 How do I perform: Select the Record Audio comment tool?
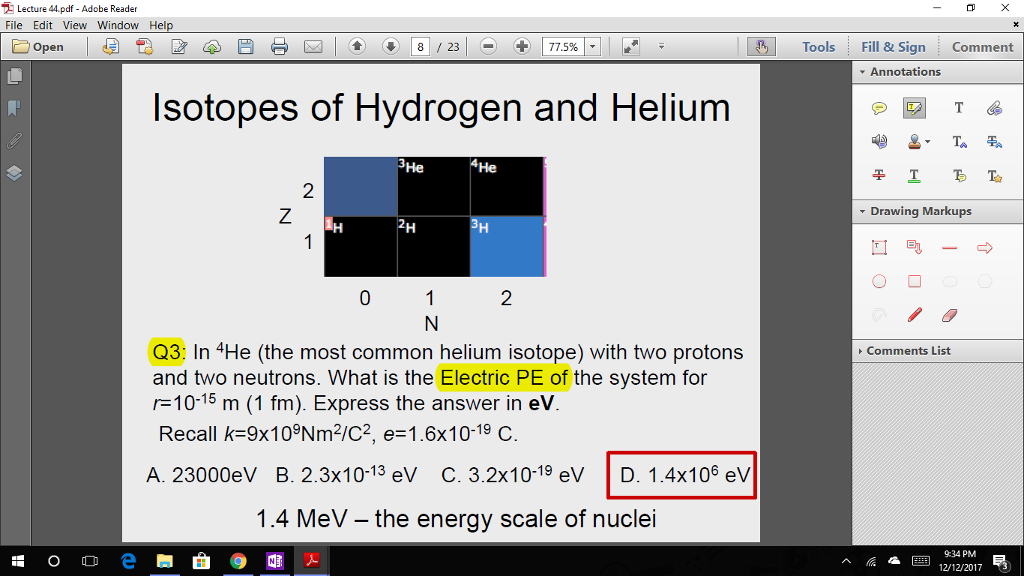coord(879,141)
